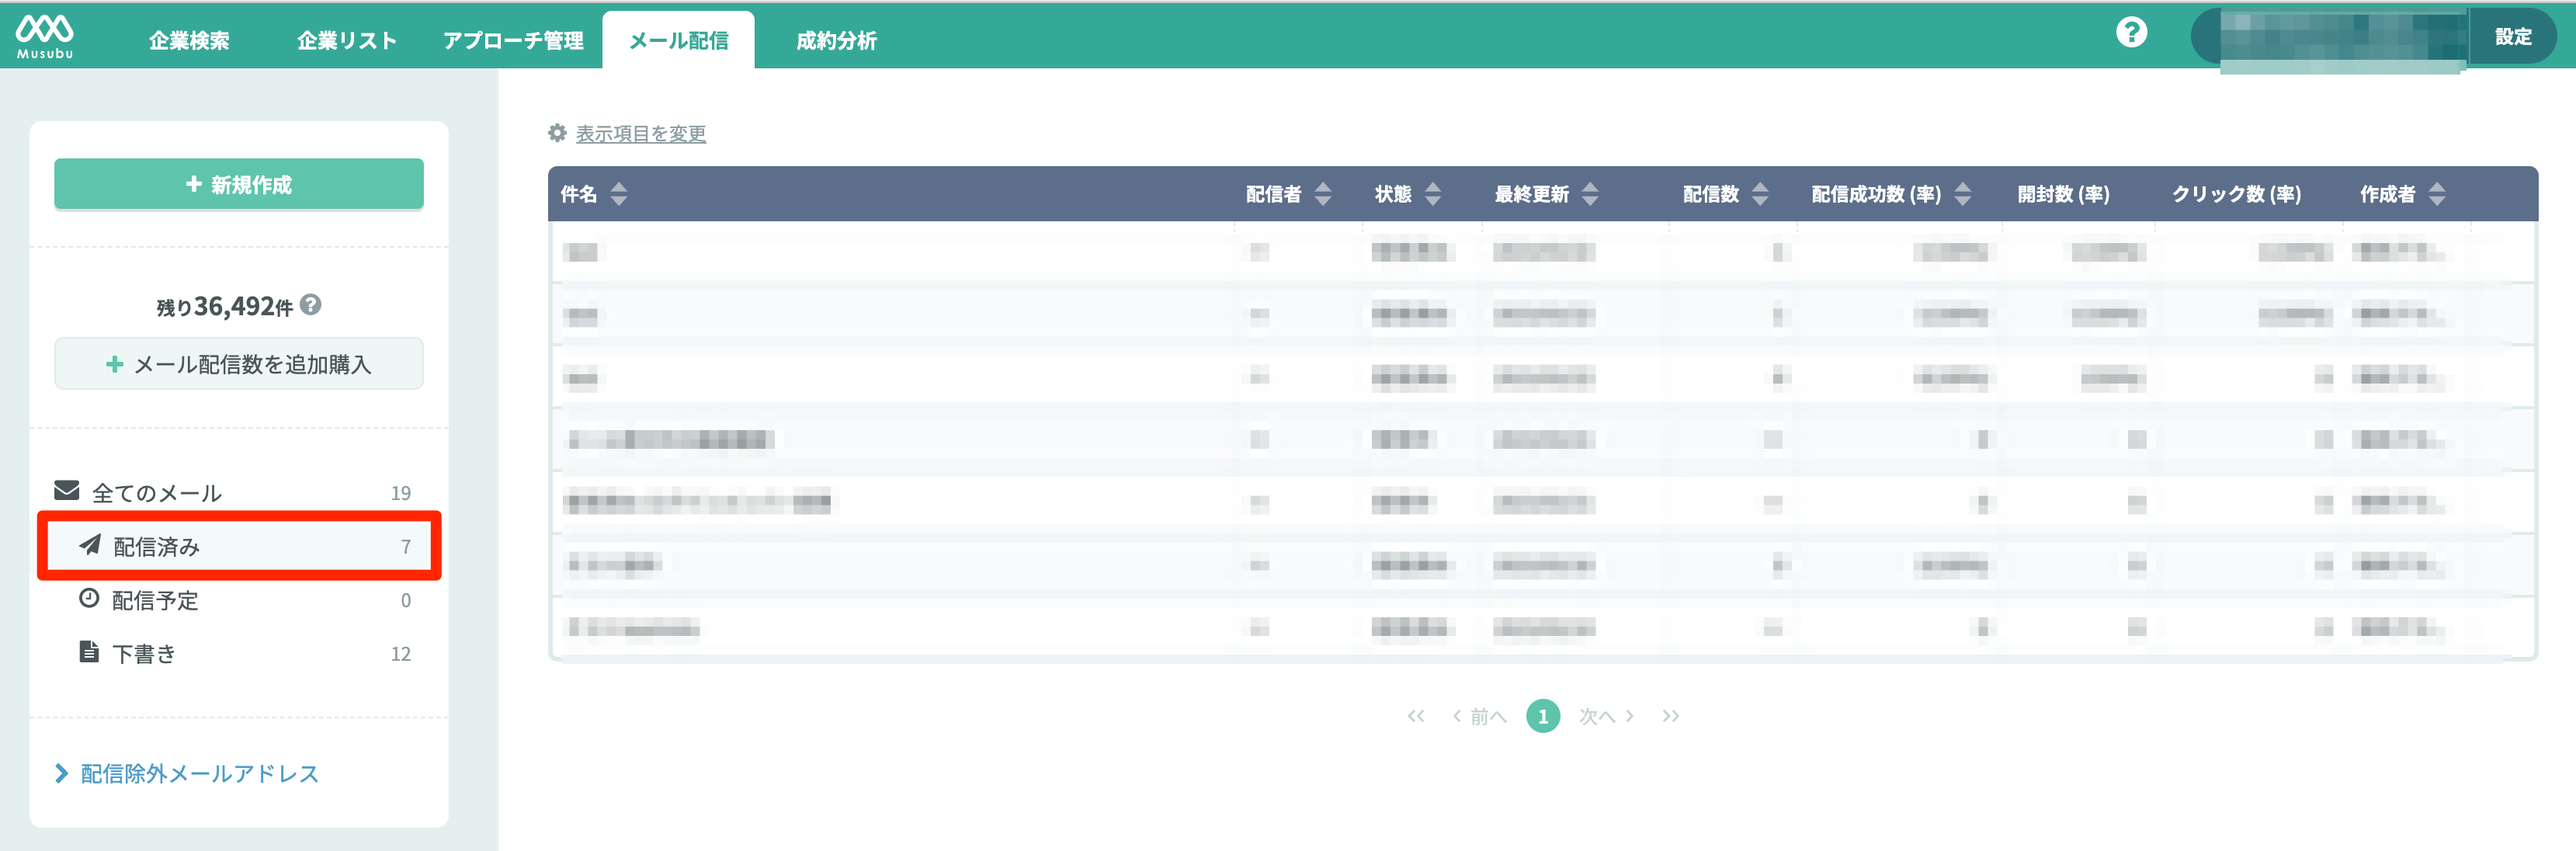The width and height of the screenshot is (2576, 851).
Task: Expand chevron beside 配信除外メールアドレス
Action: pos(62,773)
